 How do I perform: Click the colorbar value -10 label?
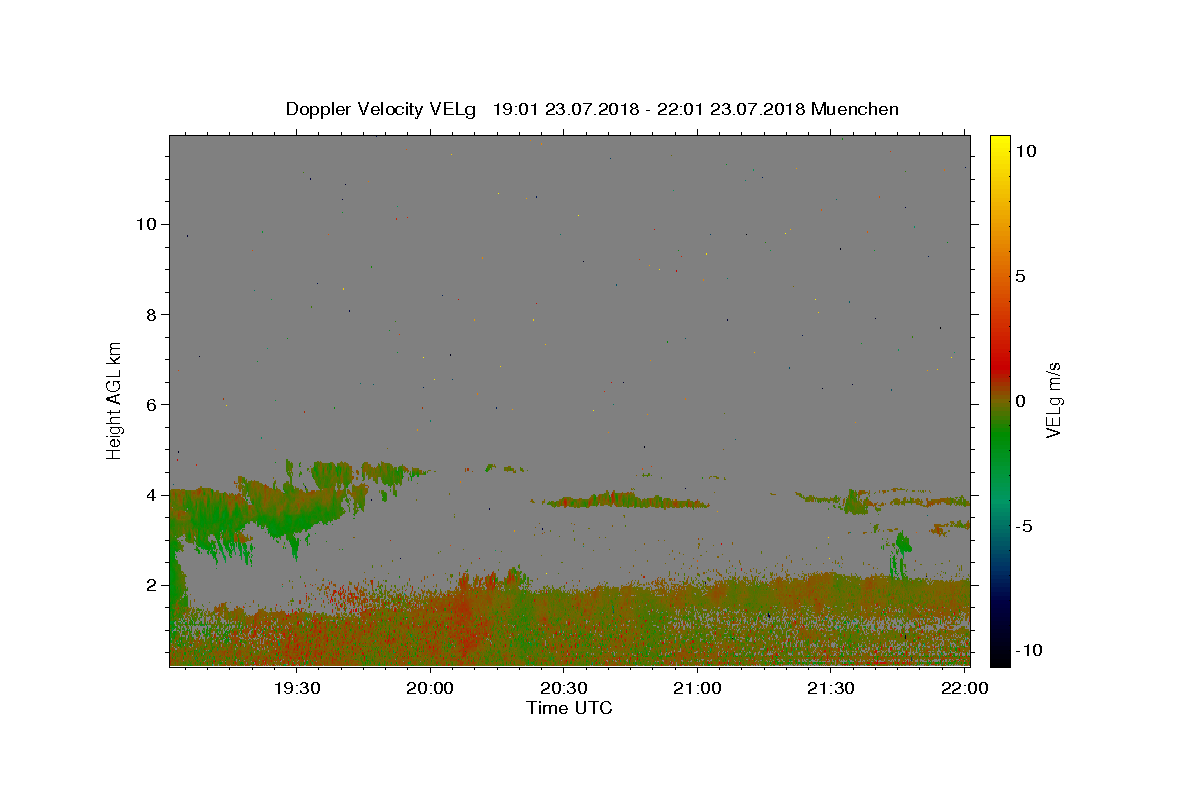coord(1029,650)
